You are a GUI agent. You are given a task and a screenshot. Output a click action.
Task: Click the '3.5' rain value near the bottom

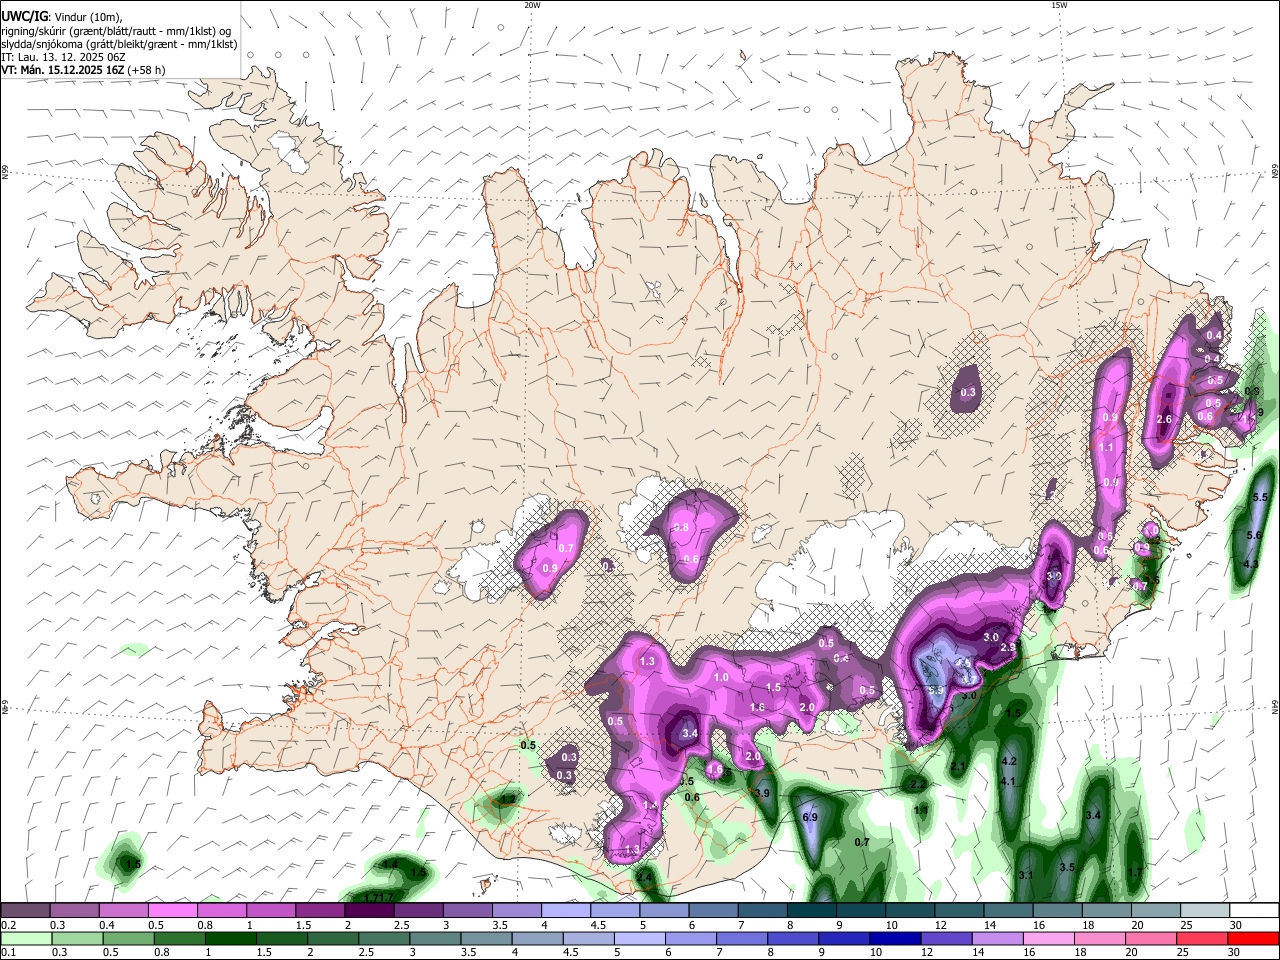click(x=1067, y=867)
